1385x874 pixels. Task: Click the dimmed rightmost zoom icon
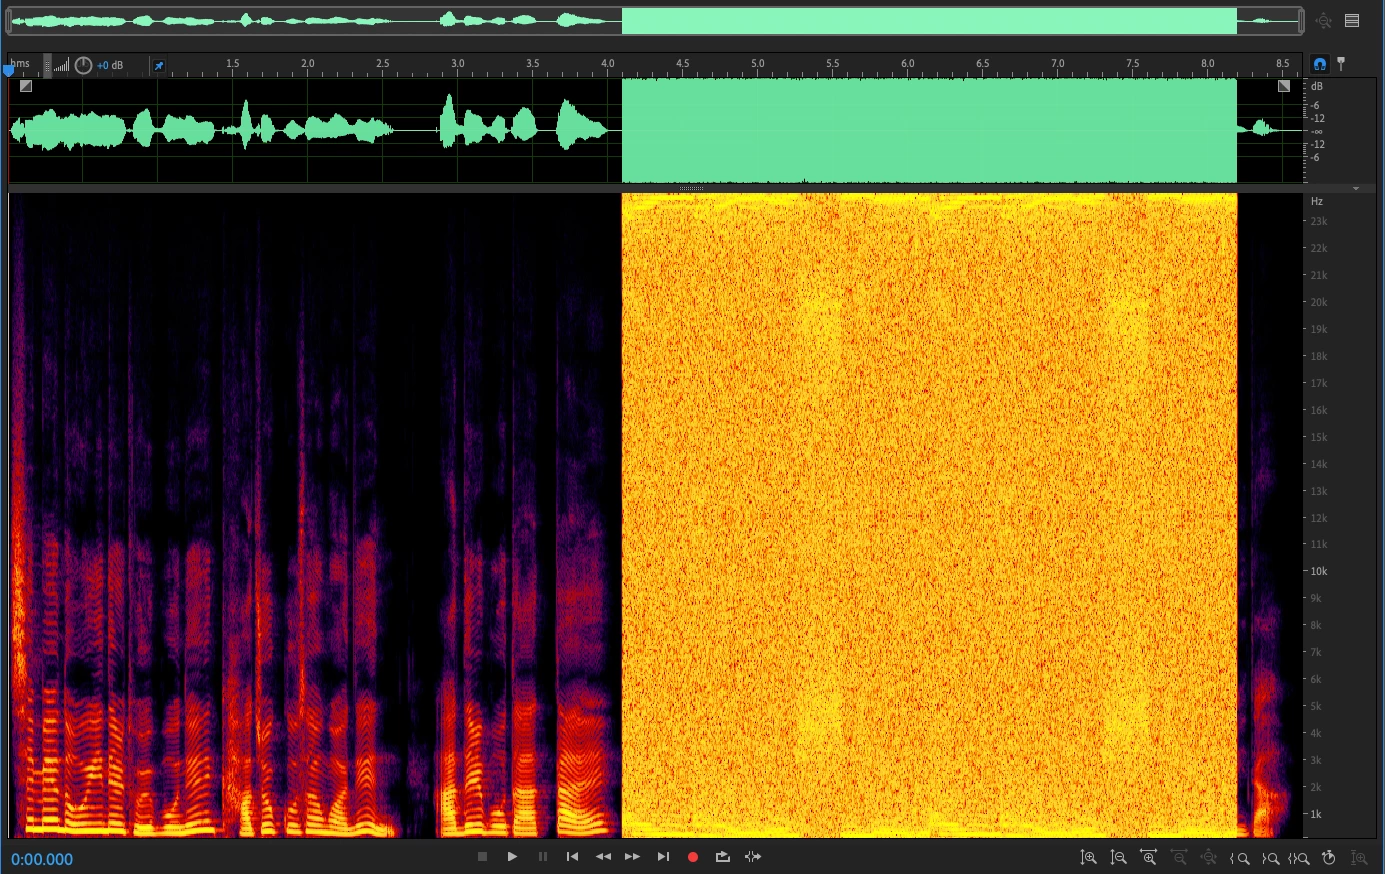[x=1359, y=858]
